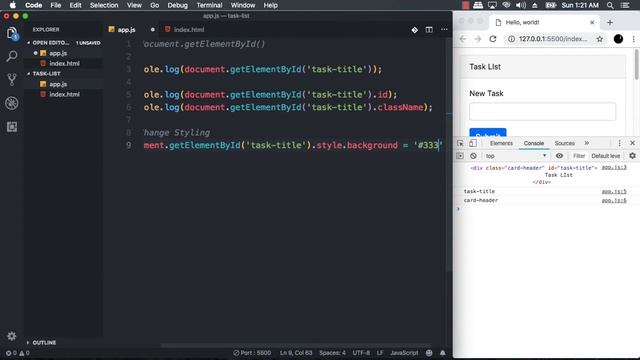The image size is (640, 360).
Task: Click Ln 9, Col 63 cursor position
Action: click(296, 353)
